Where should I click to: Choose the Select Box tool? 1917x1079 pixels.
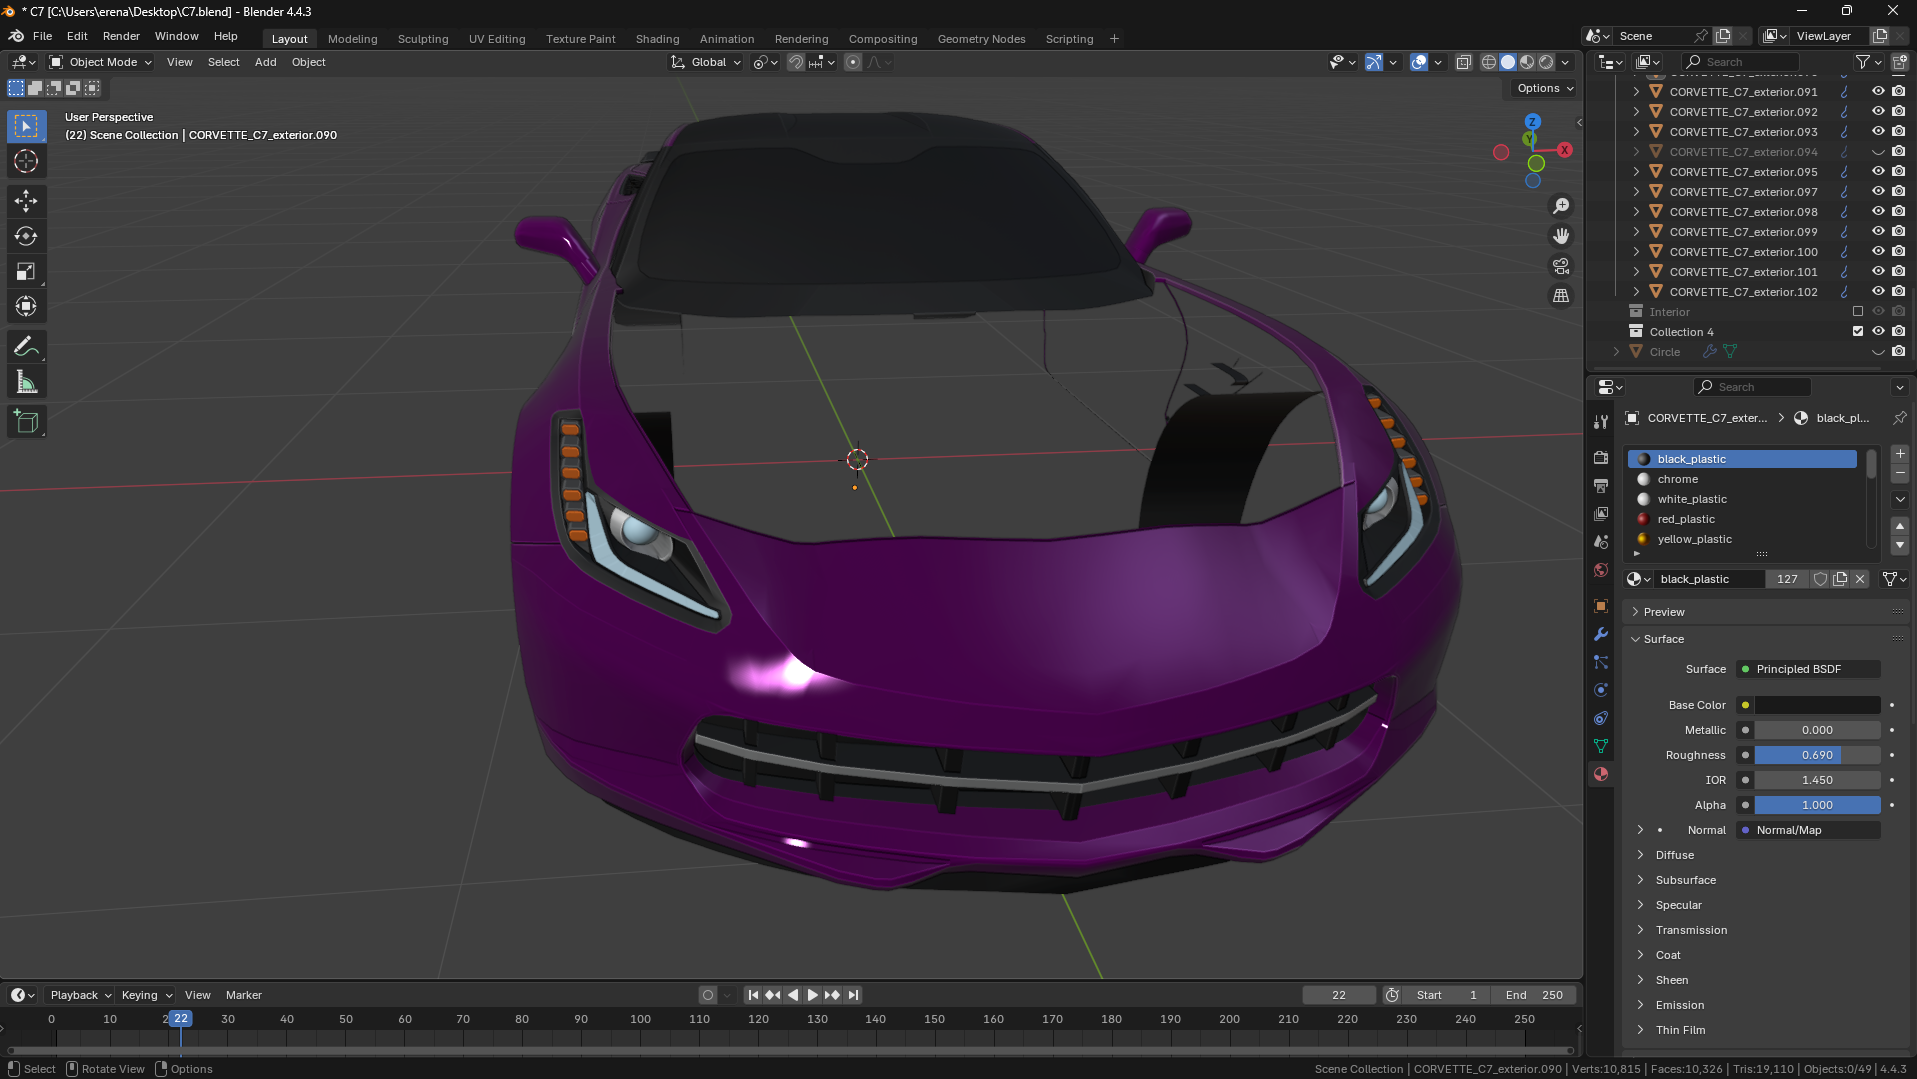click(x=26, y=126)
